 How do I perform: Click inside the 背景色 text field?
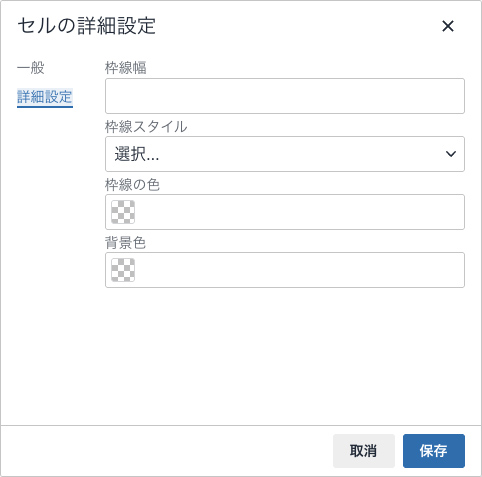click(299, 270)
